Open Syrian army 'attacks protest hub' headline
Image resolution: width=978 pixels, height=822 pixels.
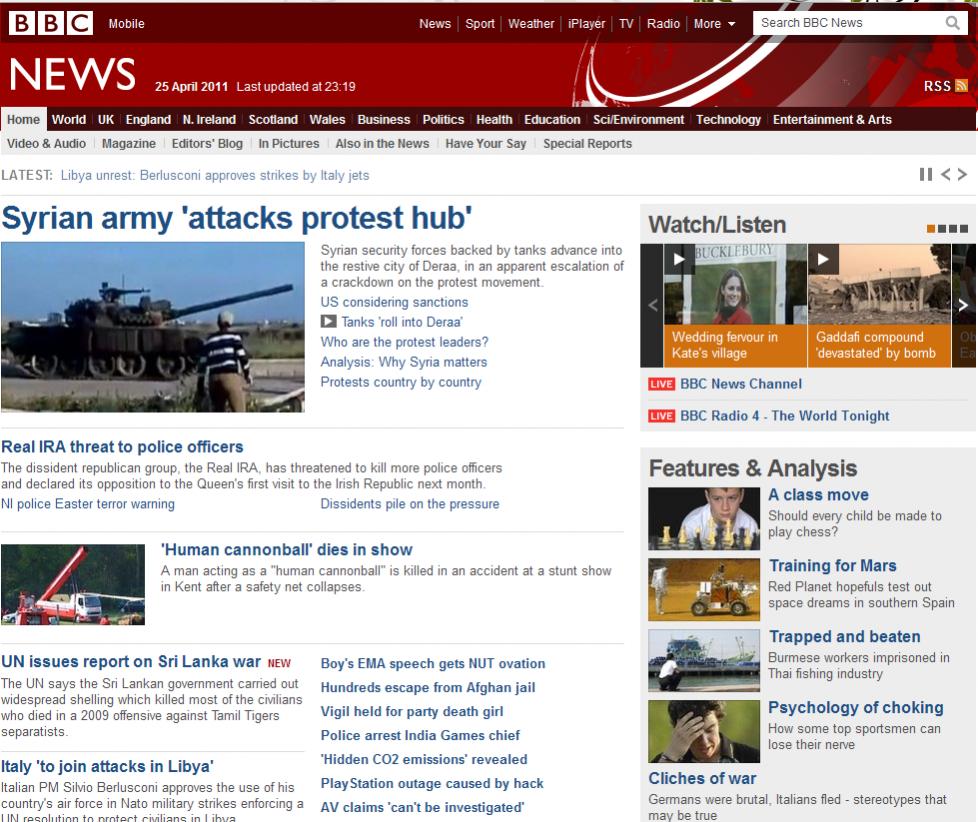(x=236, y=218)
